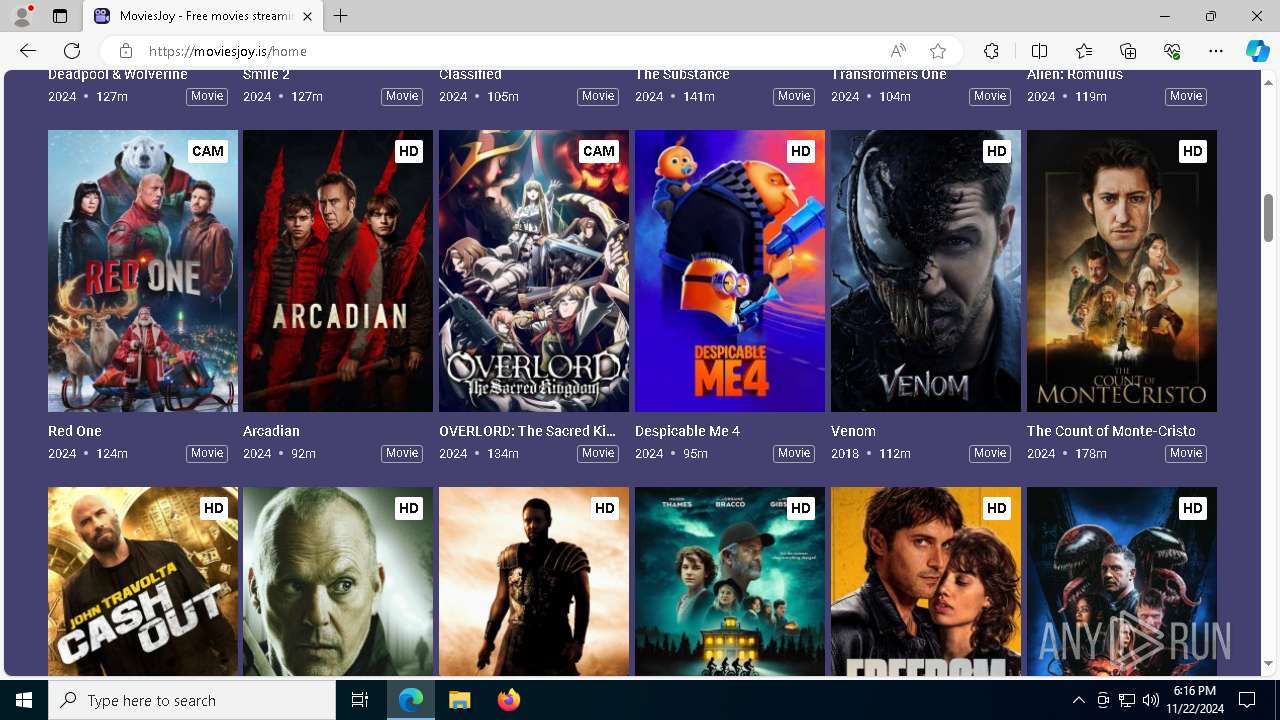The width and height of the screenshot is (1280, 720).
Task: Click The Substance title link
Action: 682,75
